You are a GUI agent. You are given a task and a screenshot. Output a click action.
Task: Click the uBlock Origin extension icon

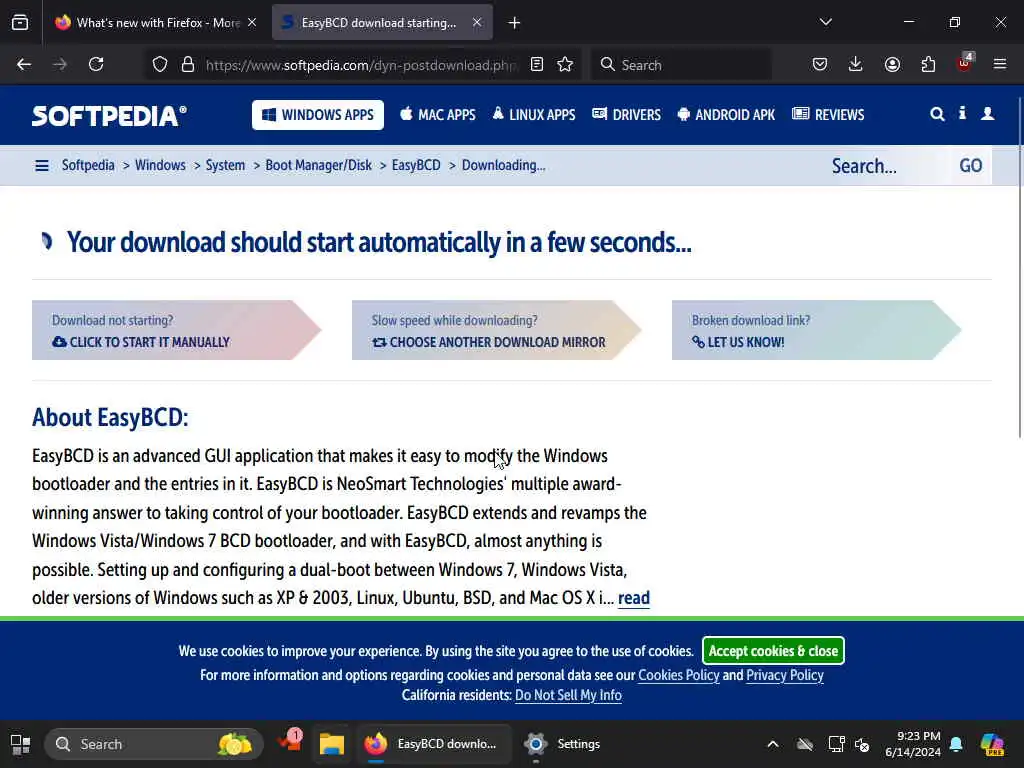coord(965,63)
